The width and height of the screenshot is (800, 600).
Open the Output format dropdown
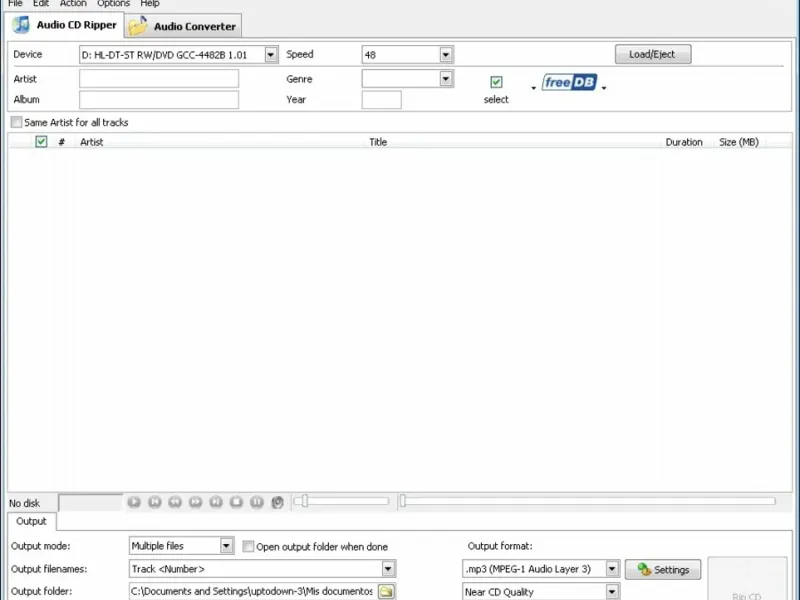tap(612, 568)
